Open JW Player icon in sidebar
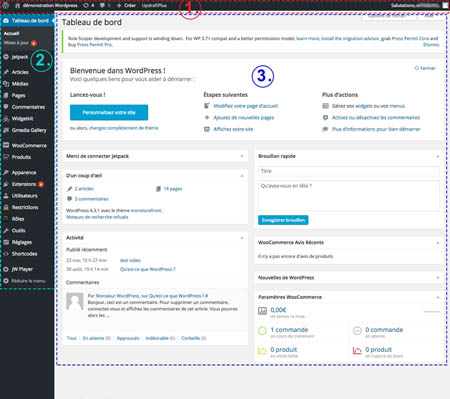 coord(6,269)
